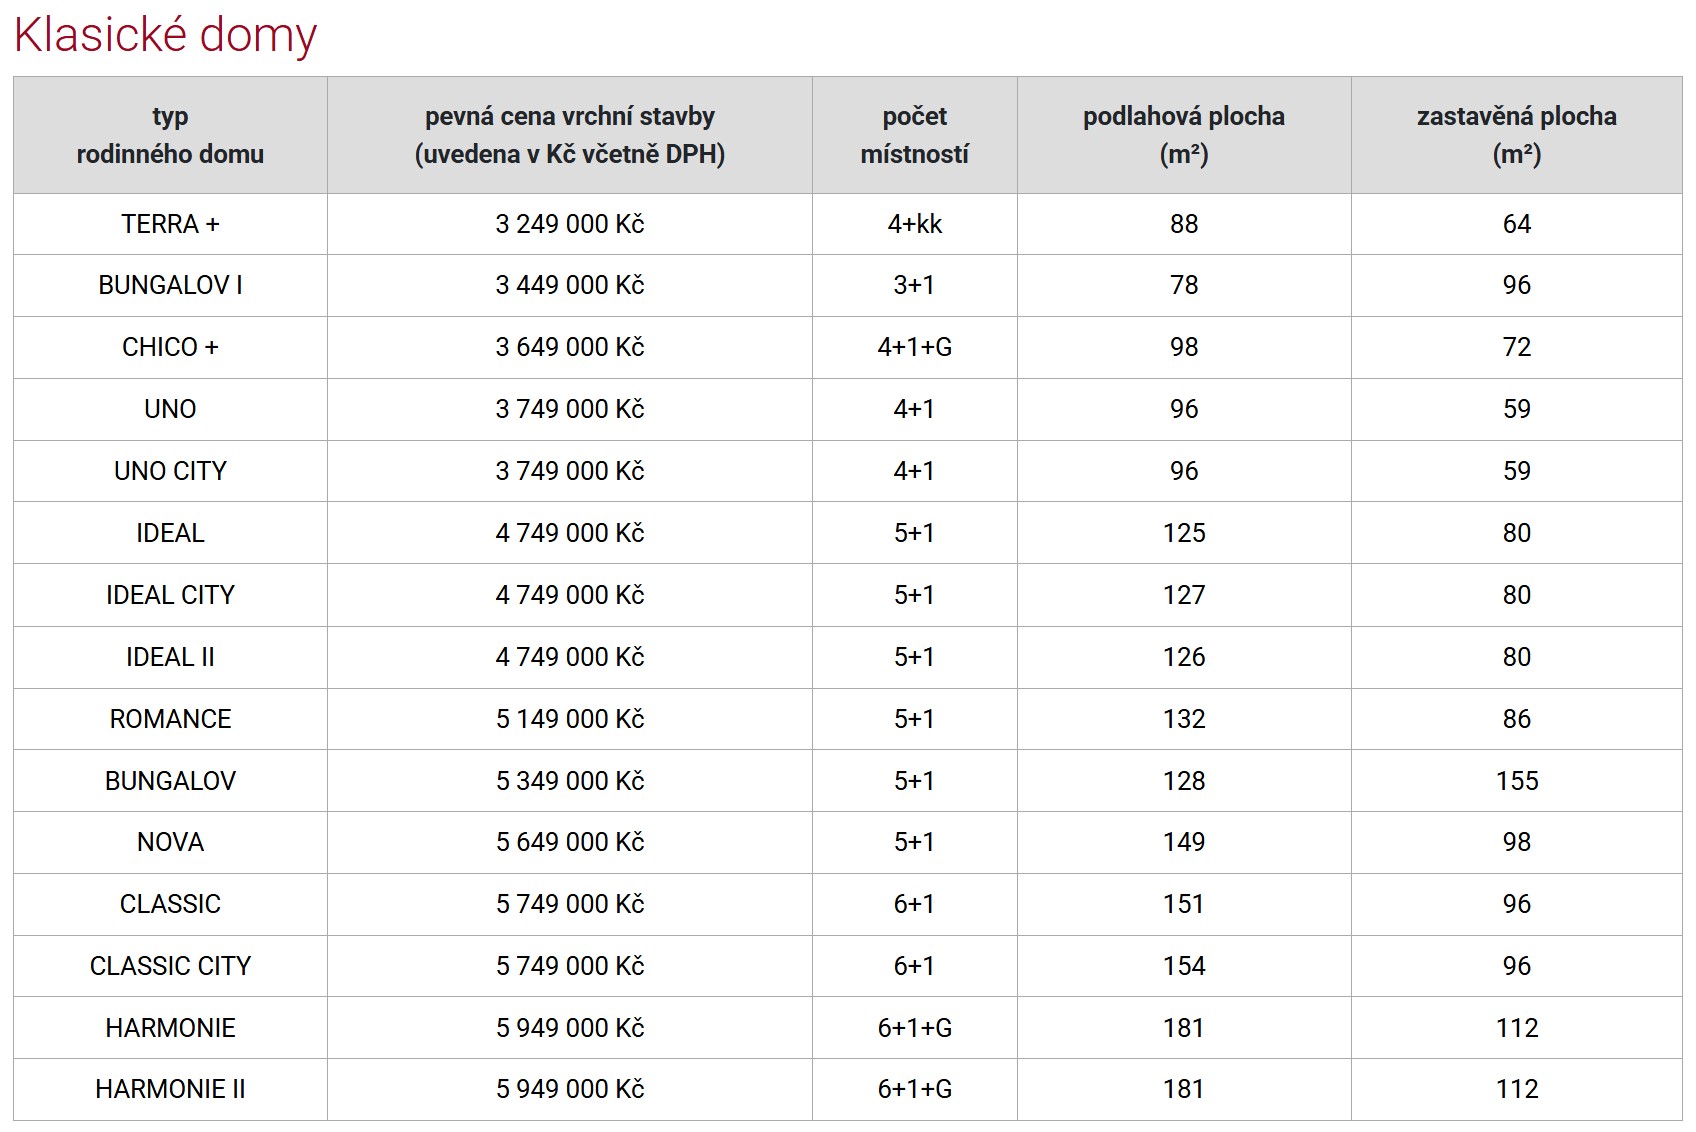The image size is (1696, 1132).
Task: Click the NOVA price 5 649 000 Kč
Action: click(569, 842)
